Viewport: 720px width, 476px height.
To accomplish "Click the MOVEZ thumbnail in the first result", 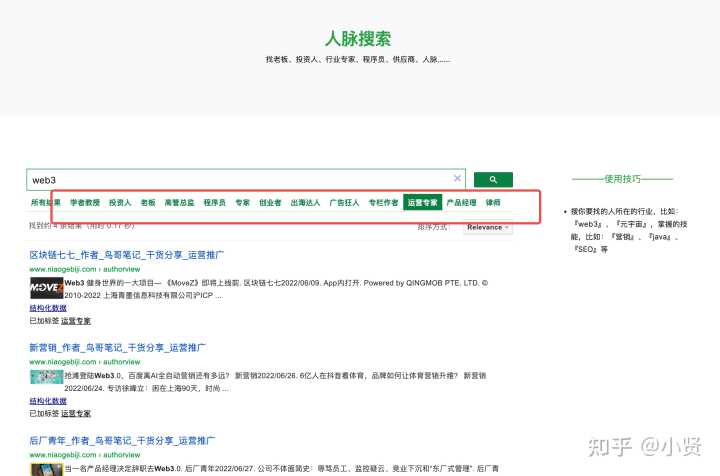I will pos(46,288).
